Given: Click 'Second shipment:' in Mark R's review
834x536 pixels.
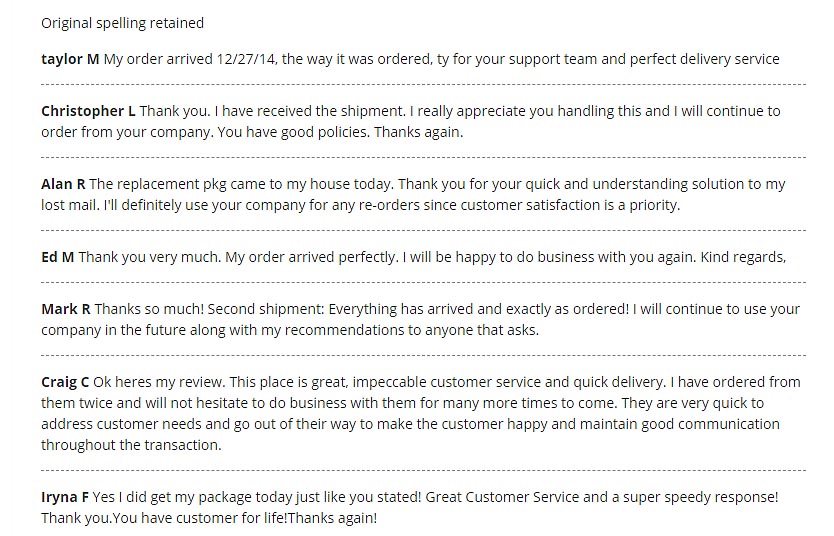Looking at the screenshot, I should [x=265, y=309].
